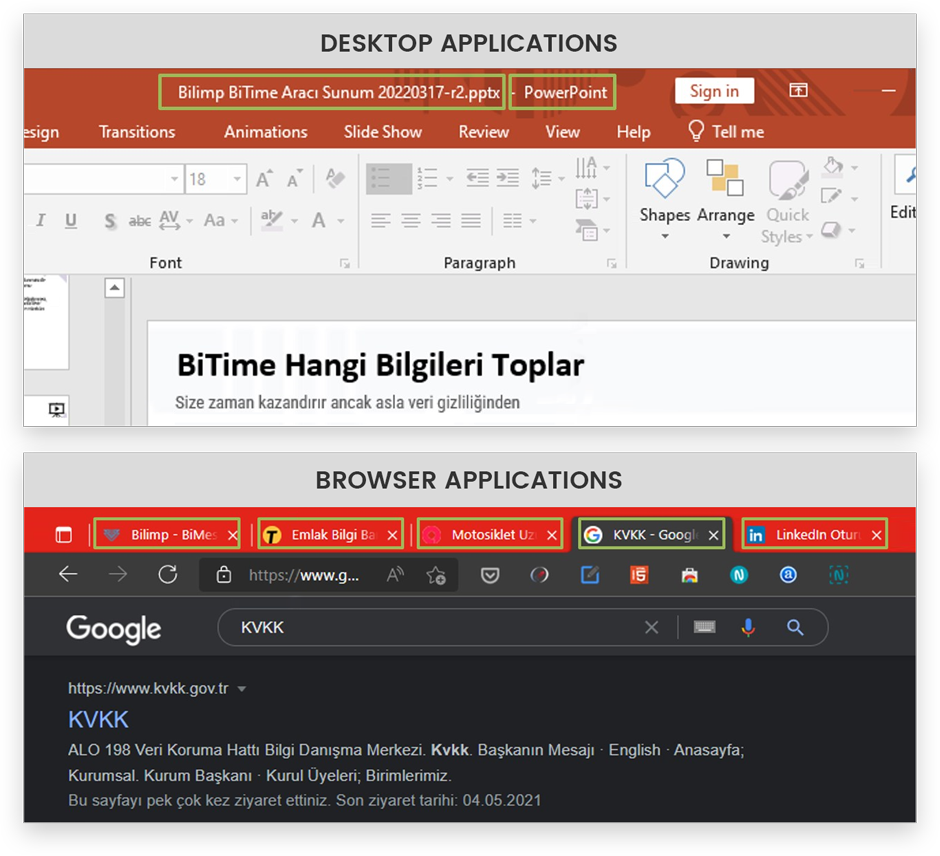940x856 pixels.
Task: Go back in the browser
Action: point(68,574)
